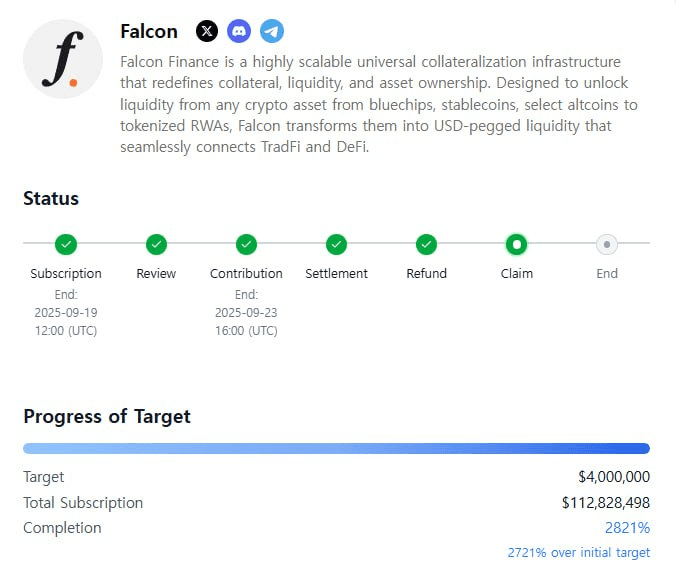Select the grey End step marker
676x580 pixels.
pyautogui.click(x=607, y=245)
